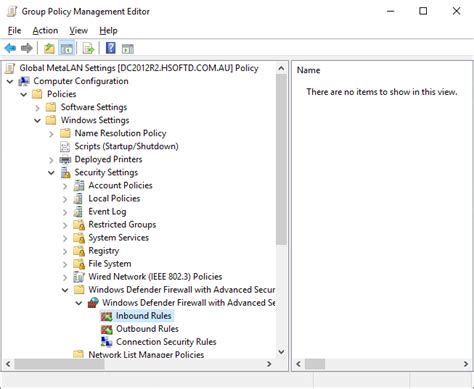This screenshot has width=474, height=389.
Task: Click the System Services folder icon
Action: click(x=79, y=238)
